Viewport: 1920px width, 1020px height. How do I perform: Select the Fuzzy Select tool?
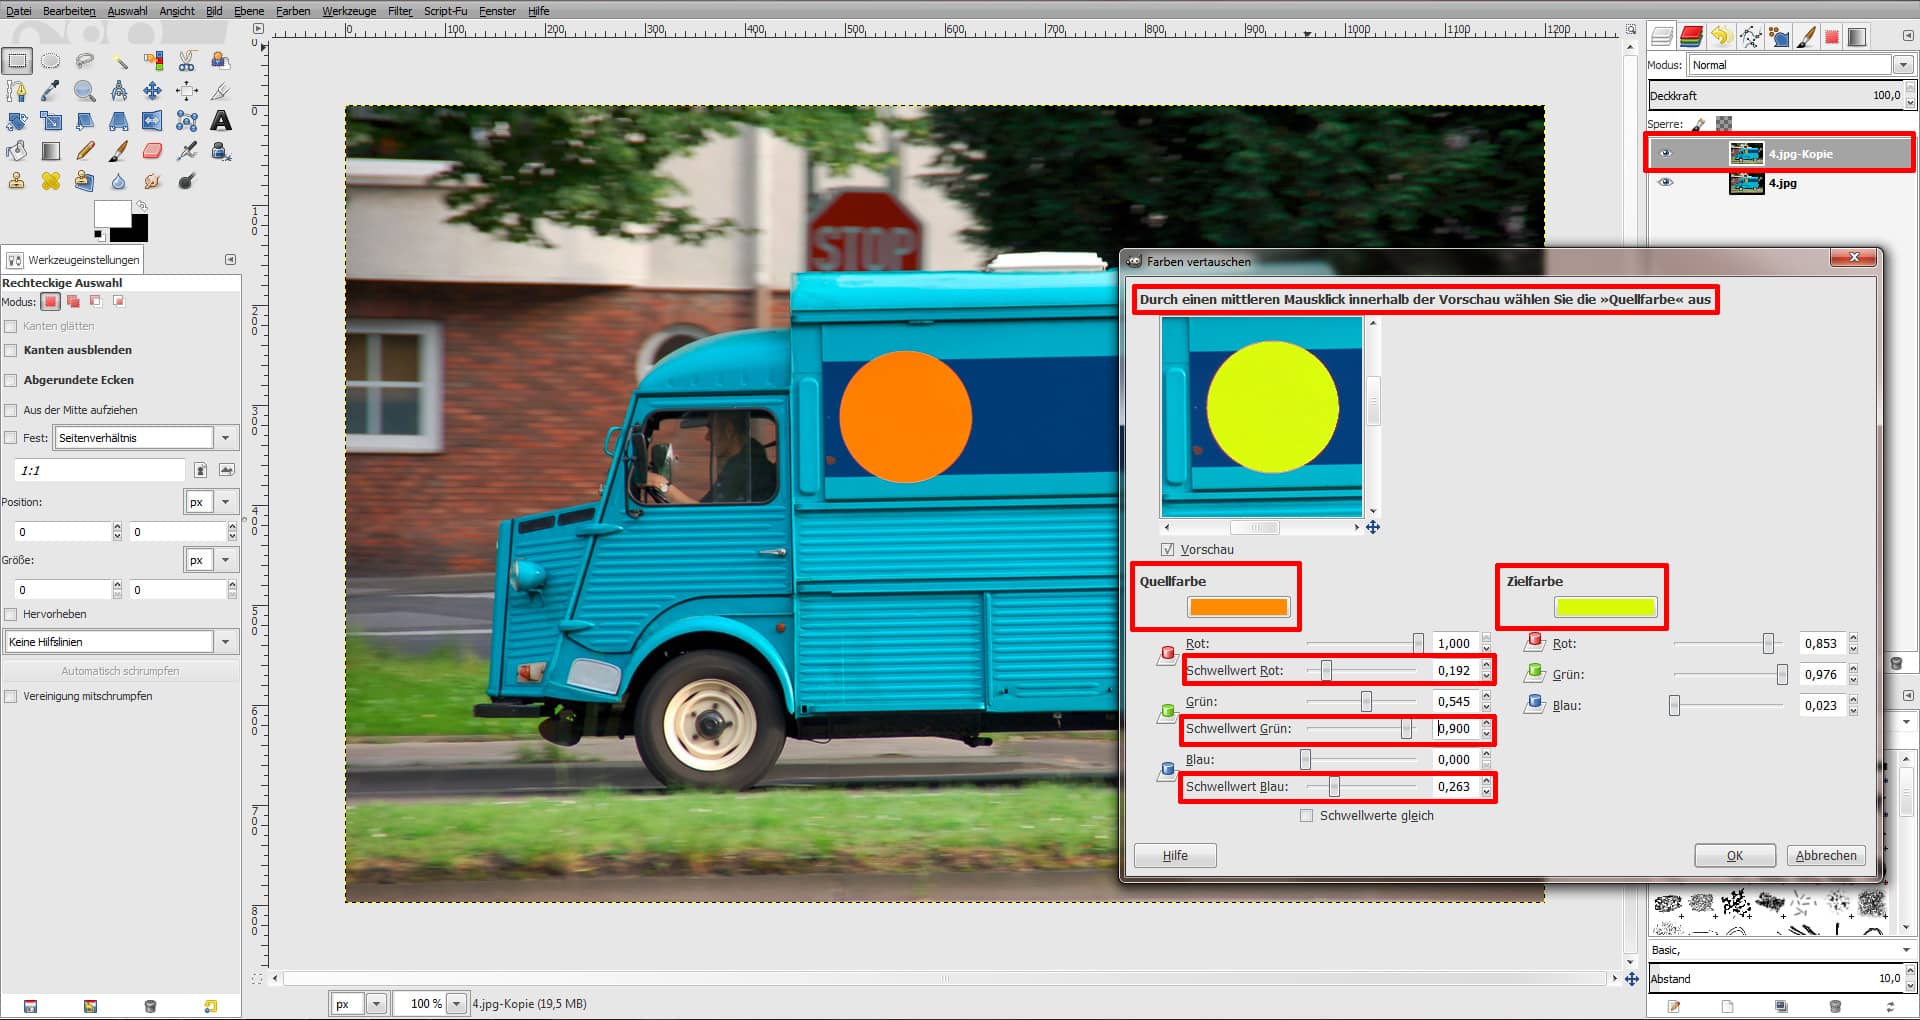coord(119,60)
